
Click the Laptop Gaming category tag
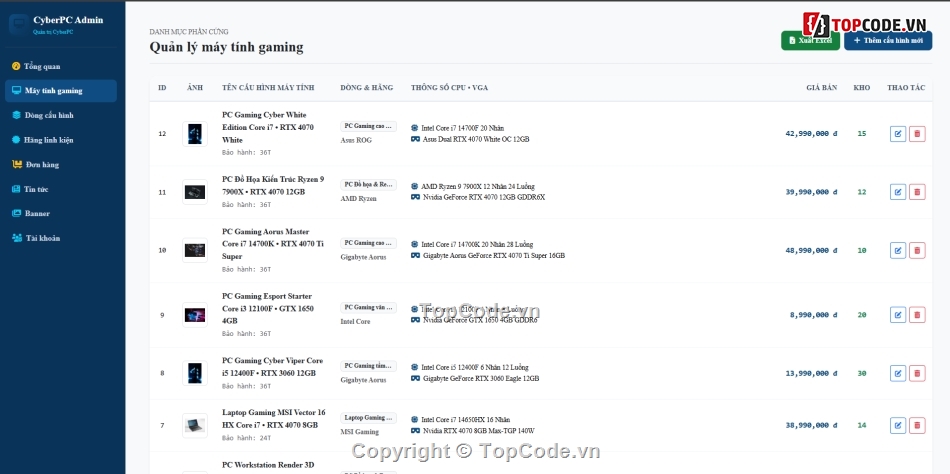(x=368, y=418)
